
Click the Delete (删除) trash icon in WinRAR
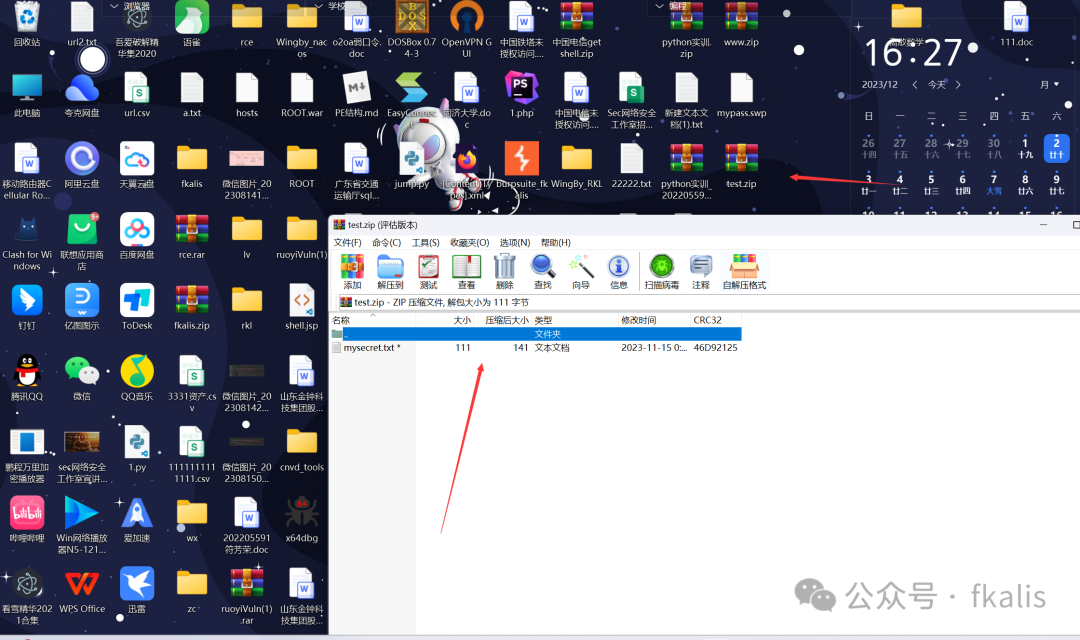click(505, 271)
